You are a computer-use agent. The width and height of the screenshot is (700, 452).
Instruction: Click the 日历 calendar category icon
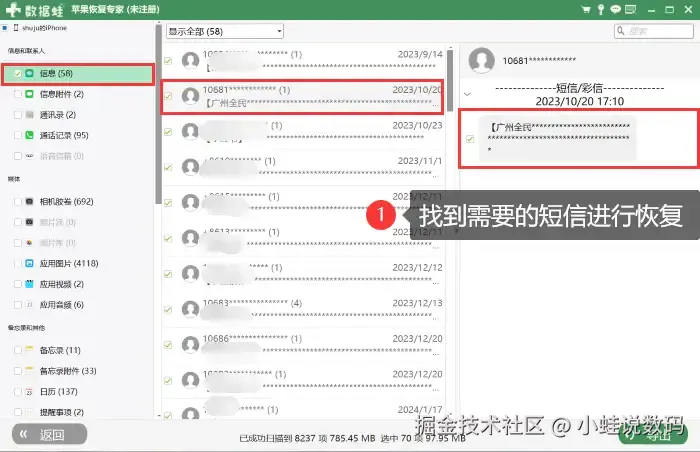29,392
